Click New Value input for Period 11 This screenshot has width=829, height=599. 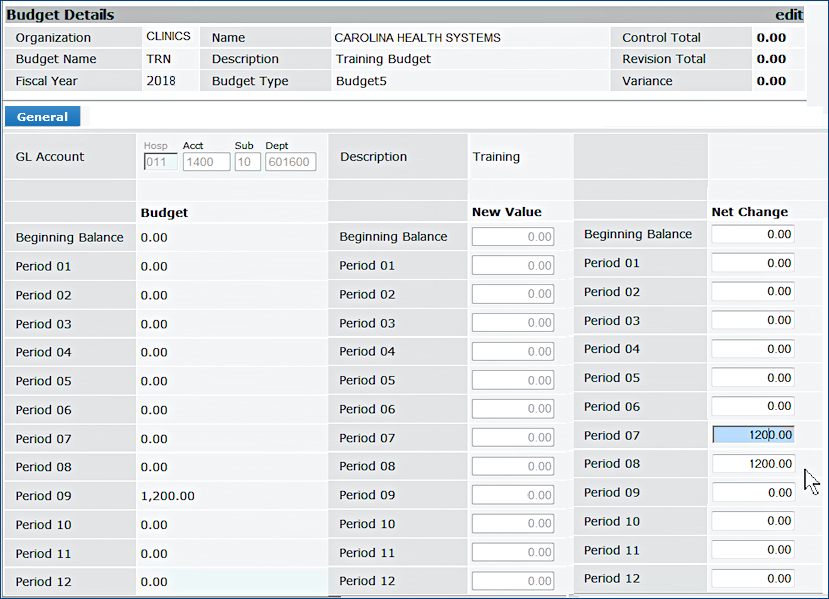tap(513, 553)
